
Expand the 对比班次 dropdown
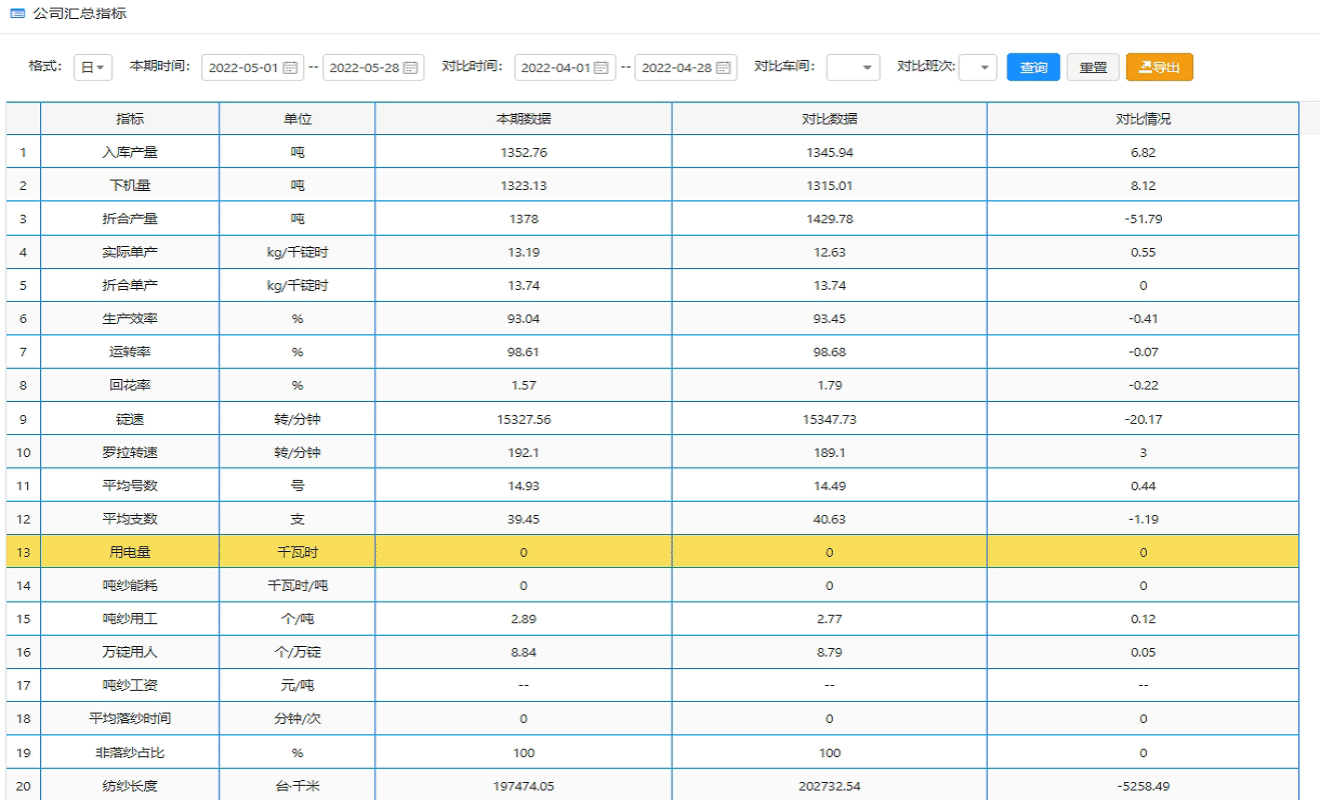(978, 68)
